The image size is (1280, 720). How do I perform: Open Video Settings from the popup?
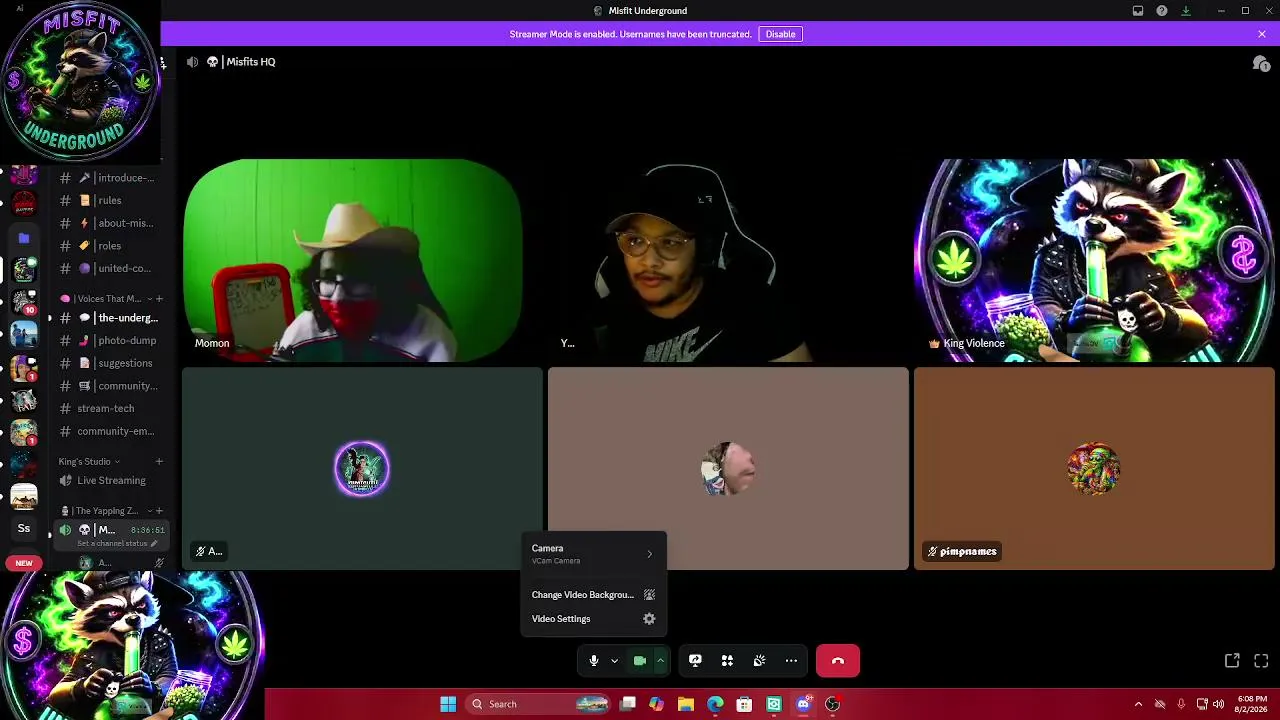point(593,619)
